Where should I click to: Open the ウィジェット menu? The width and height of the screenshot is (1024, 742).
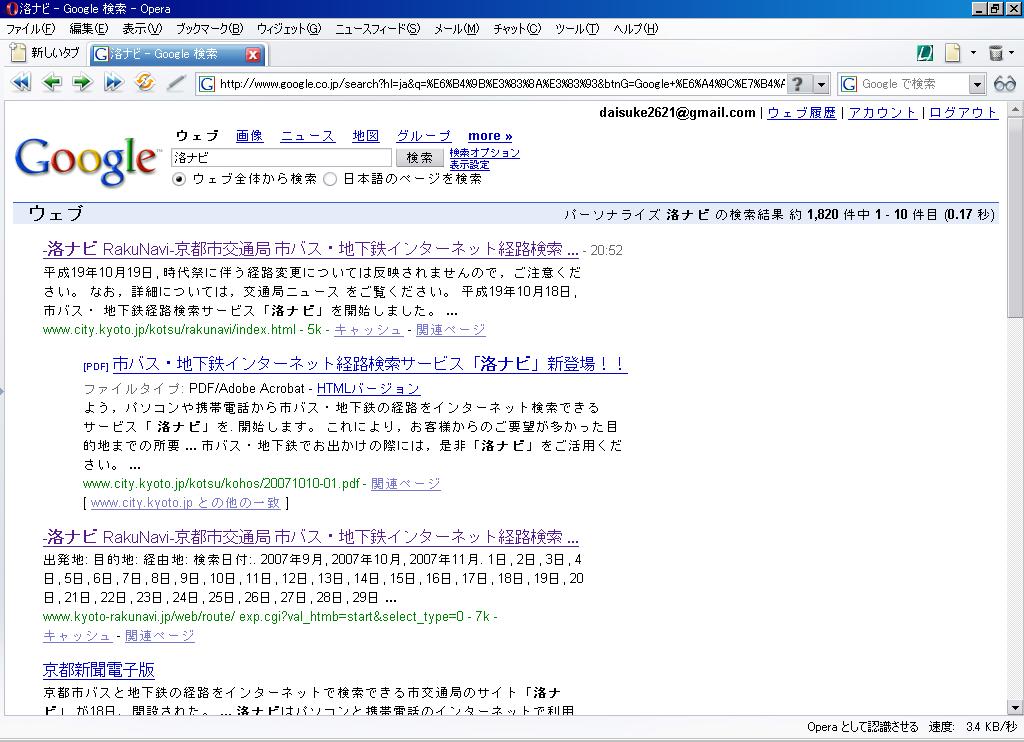click(x=289, y=29)
